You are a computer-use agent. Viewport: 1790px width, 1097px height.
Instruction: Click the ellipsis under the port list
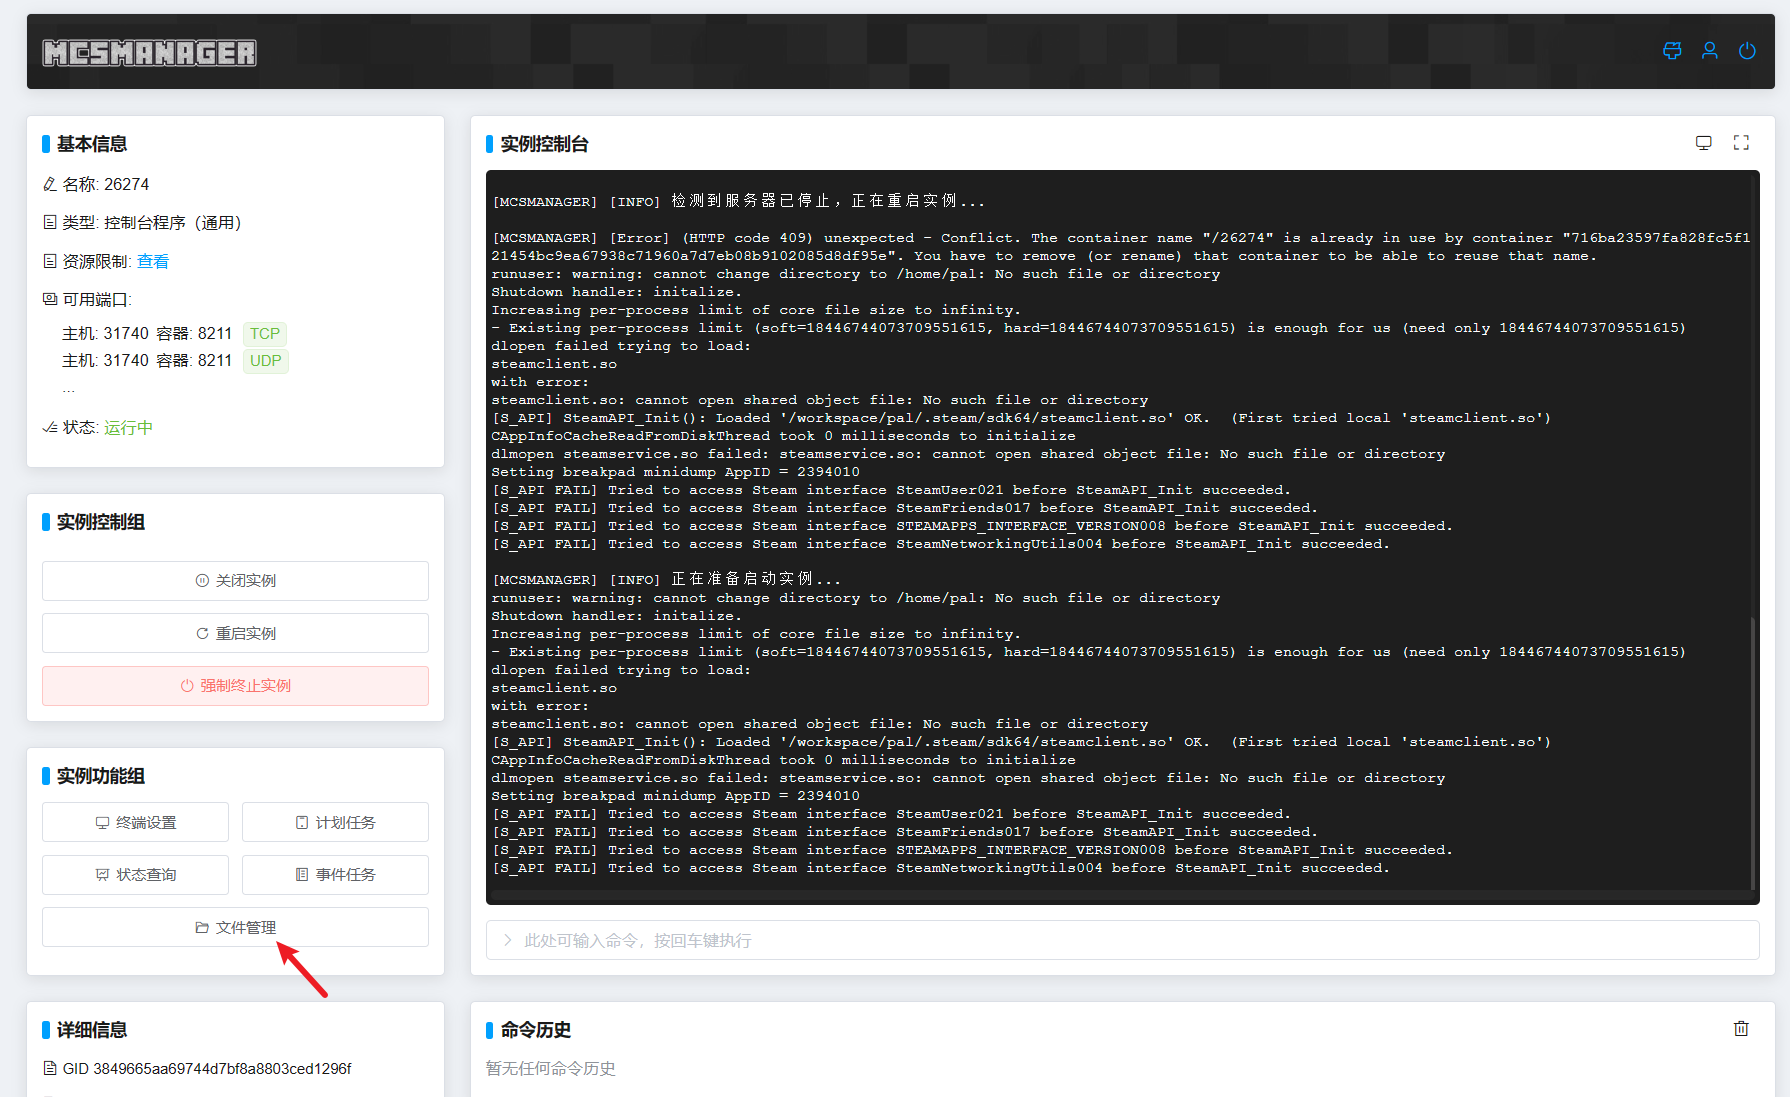pyautogui.click(x=68, y=388)
